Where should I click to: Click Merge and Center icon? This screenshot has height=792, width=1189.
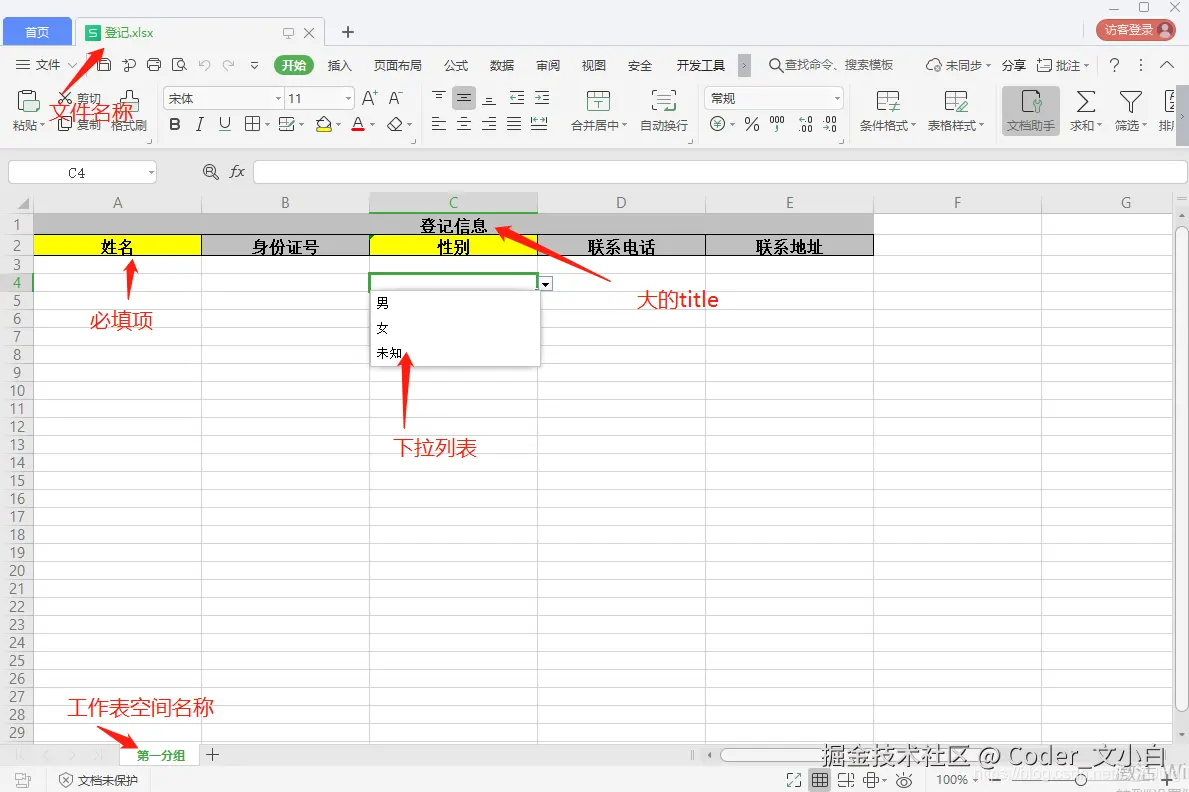[598, 101]
